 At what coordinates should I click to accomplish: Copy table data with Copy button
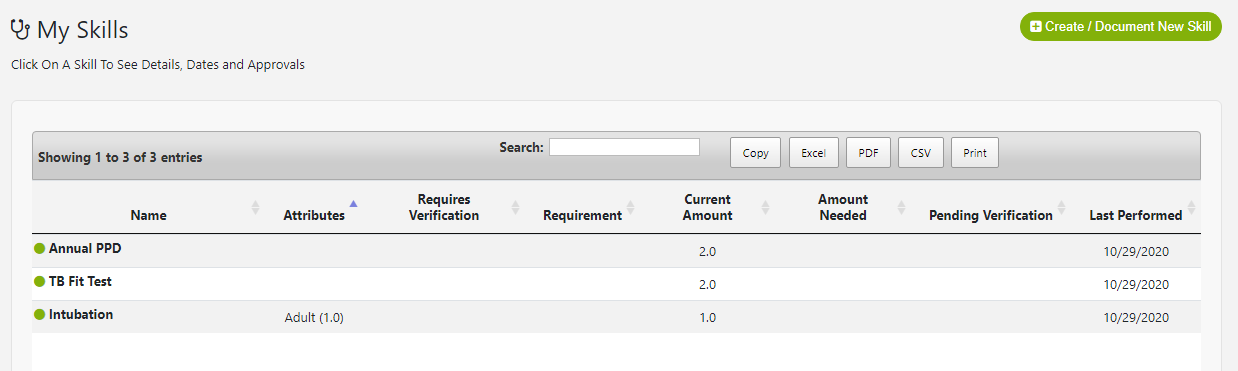pyautogui.click(x=756, y=153)
